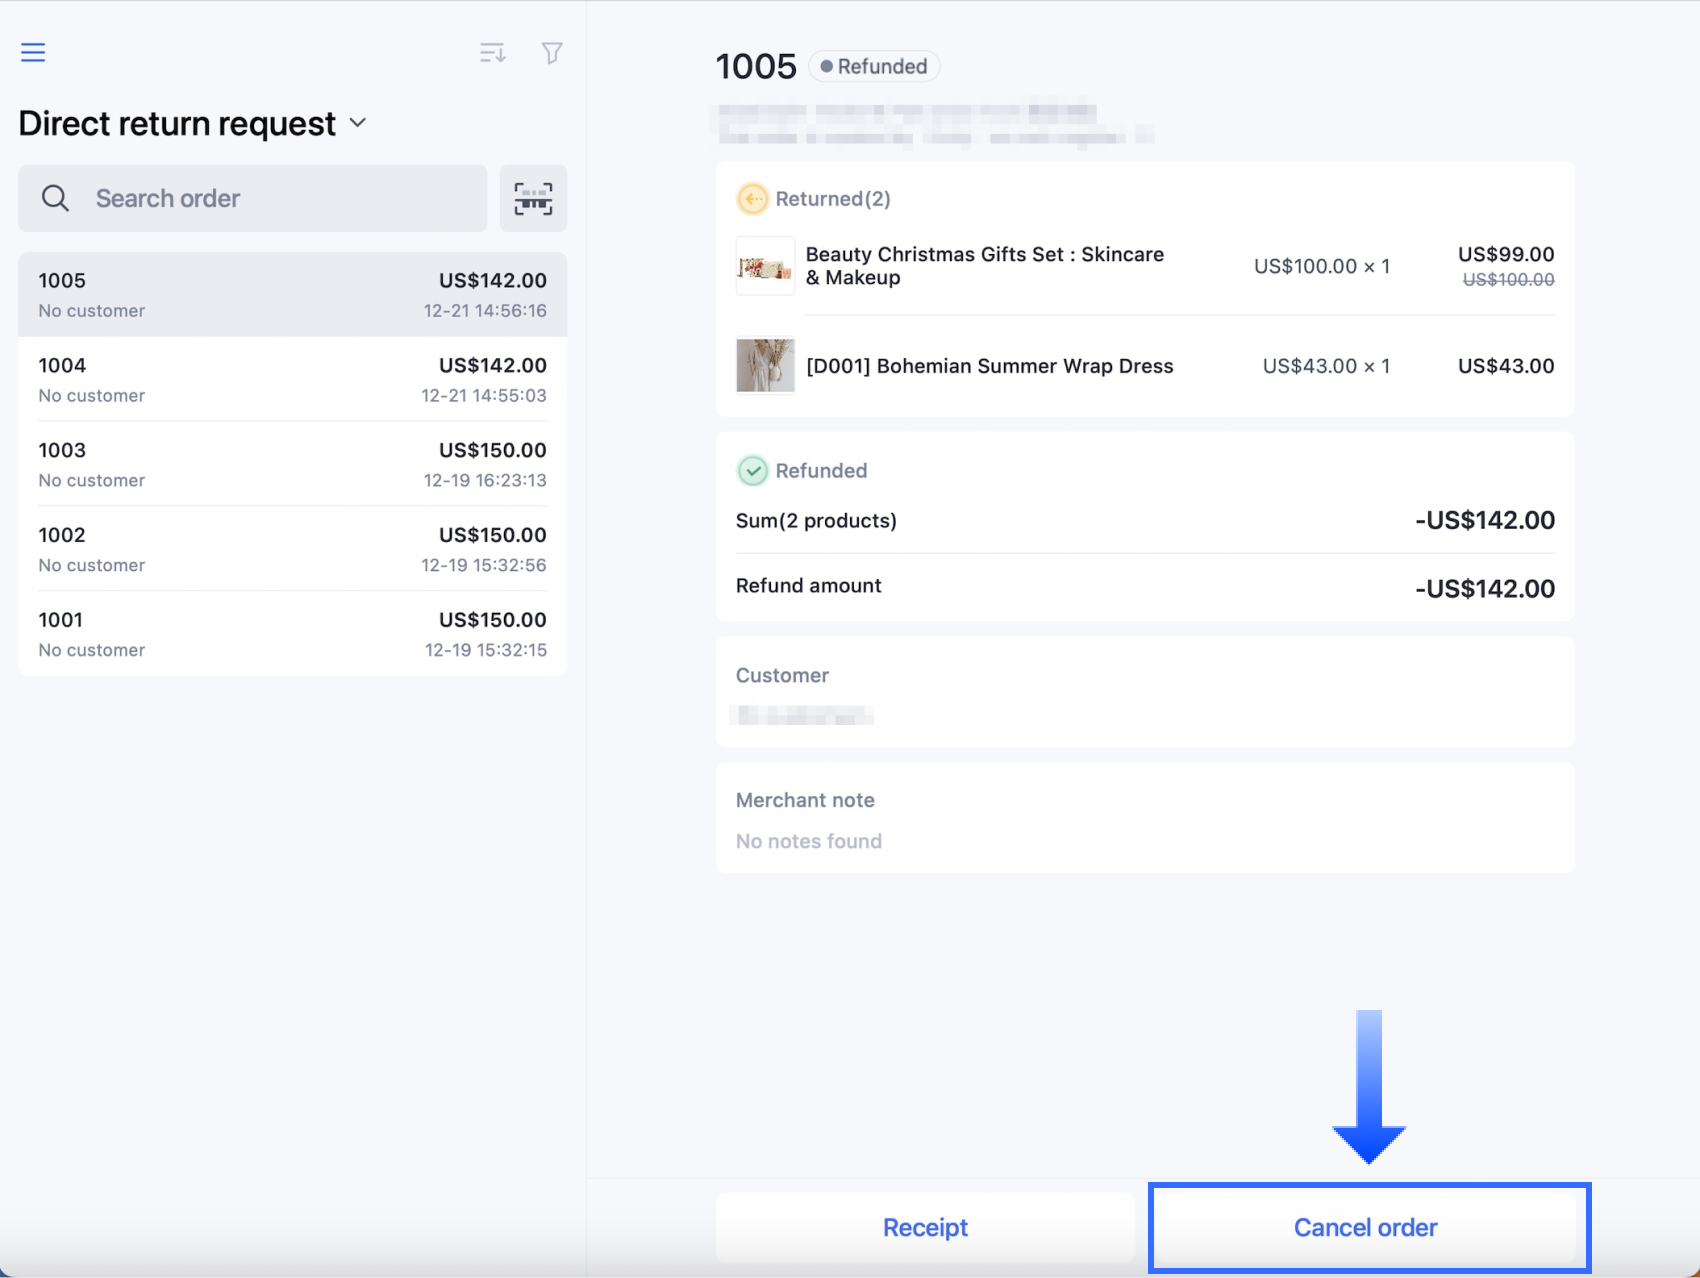
Task: Click the sort orders icon
Action: [x=492, y=53]
